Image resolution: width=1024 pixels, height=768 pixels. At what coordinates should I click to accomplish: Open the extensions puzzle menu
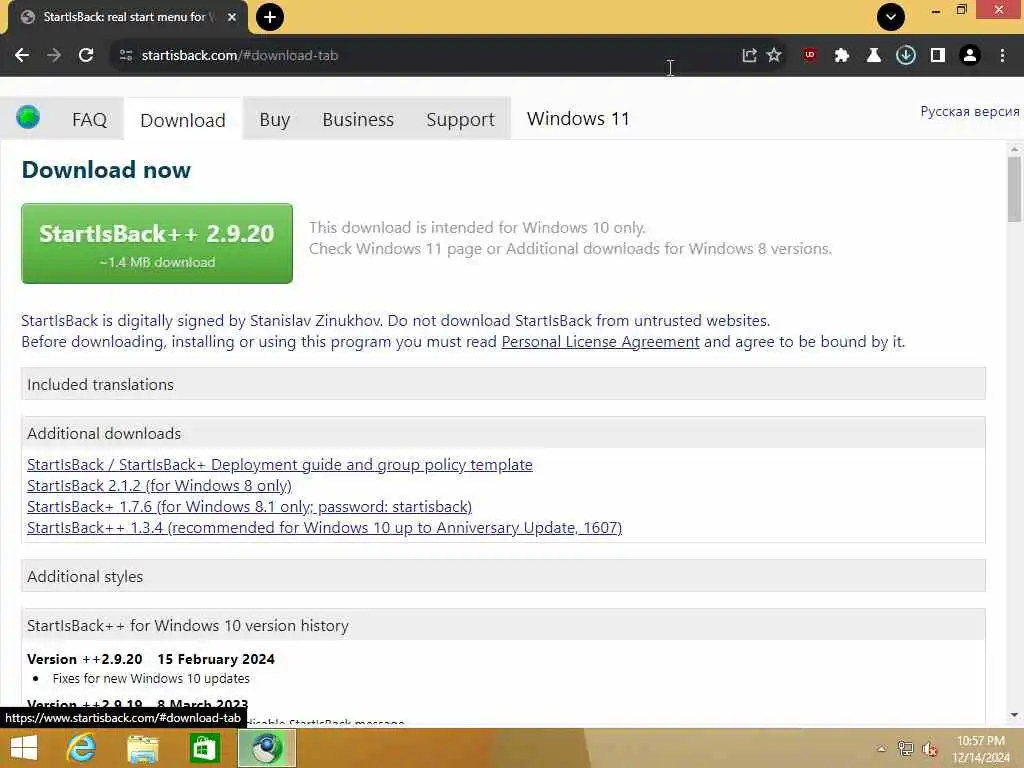click(x=842, y=56)
